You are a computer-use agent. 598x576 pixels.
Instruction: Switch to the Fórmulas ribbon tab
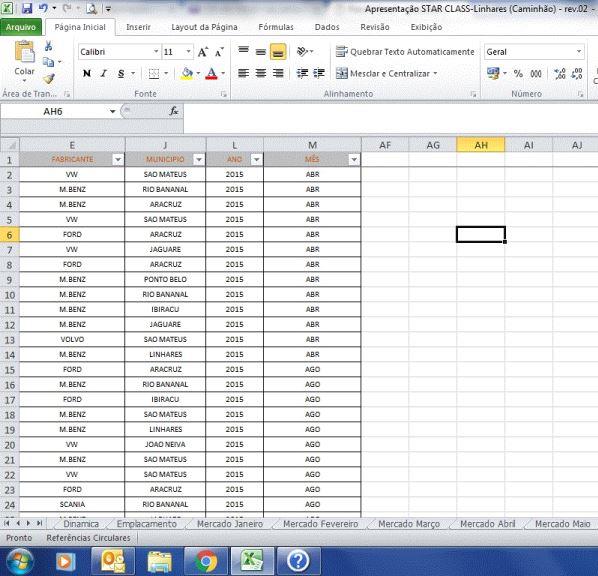point(276,27)
